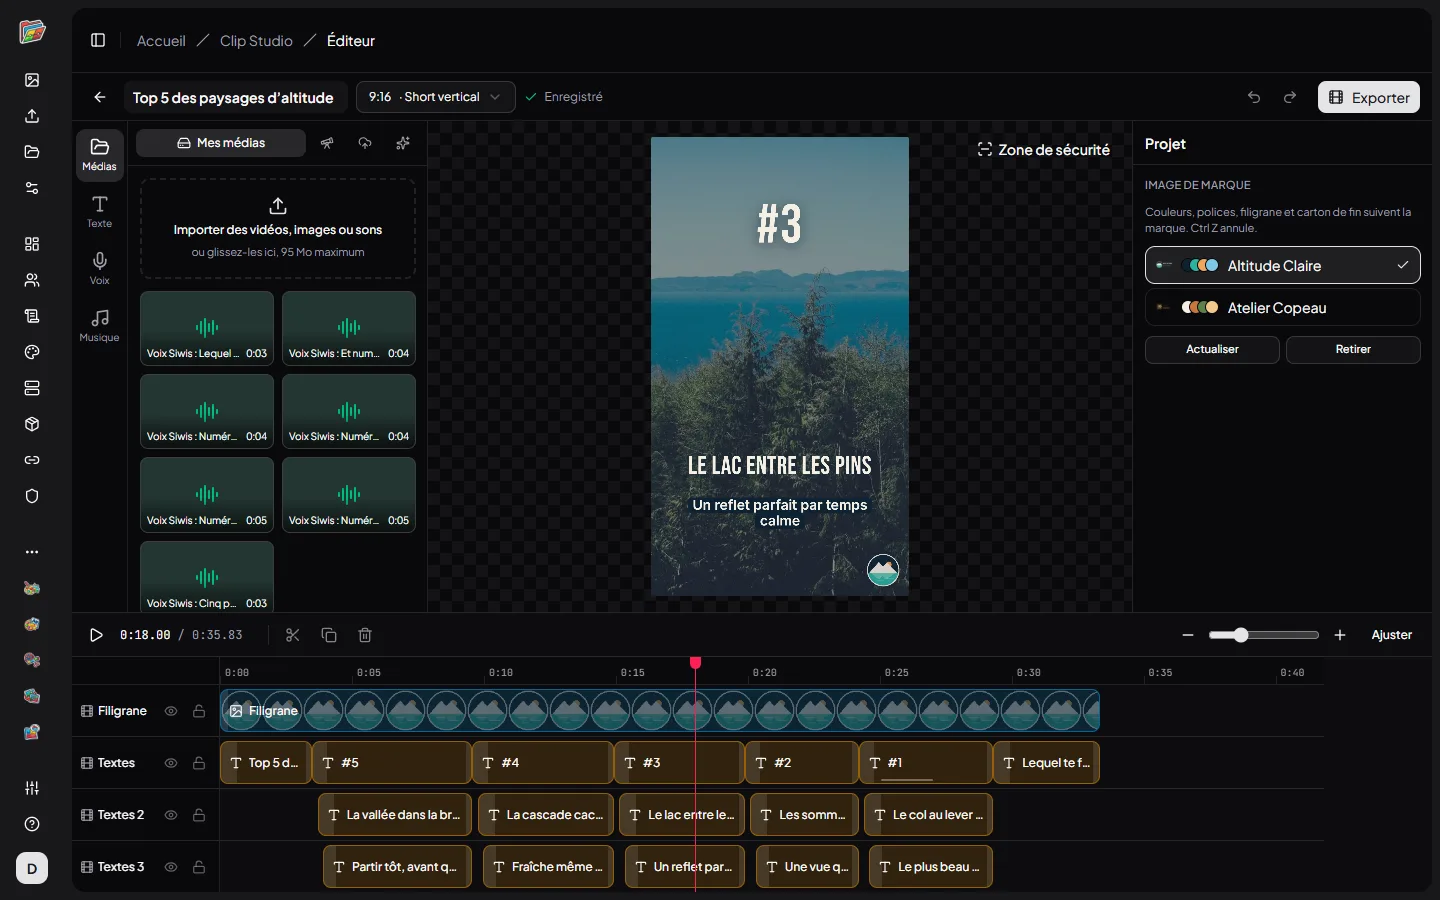Zoom out the timeline with the minus icon
Viewport: 1440px width, 900px height.
tap(1188, 635)
